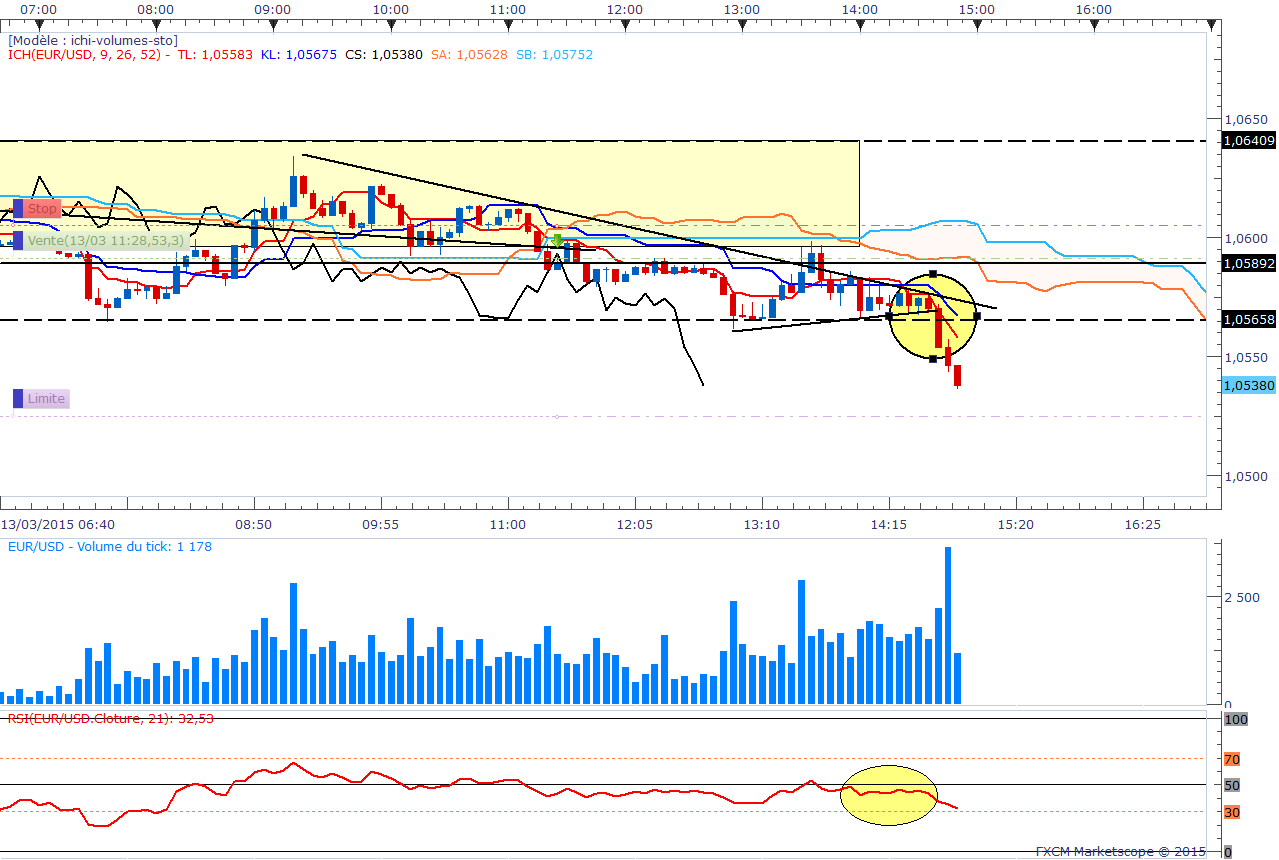1279x860 pixels.
Task: Click the green sell arrow marker
Action: point(556,241)
